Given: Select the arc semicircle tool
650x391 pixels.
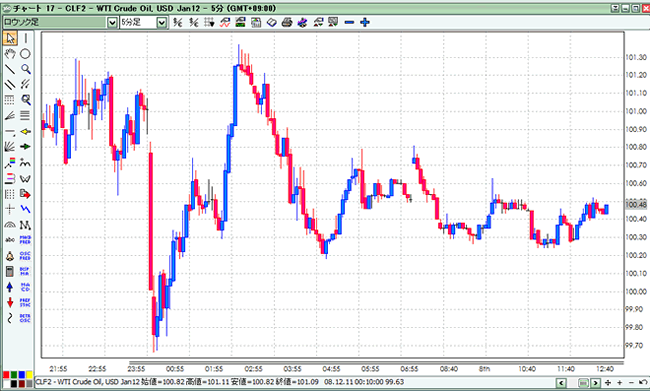Looking at the screenshot, I should (10, 225).
